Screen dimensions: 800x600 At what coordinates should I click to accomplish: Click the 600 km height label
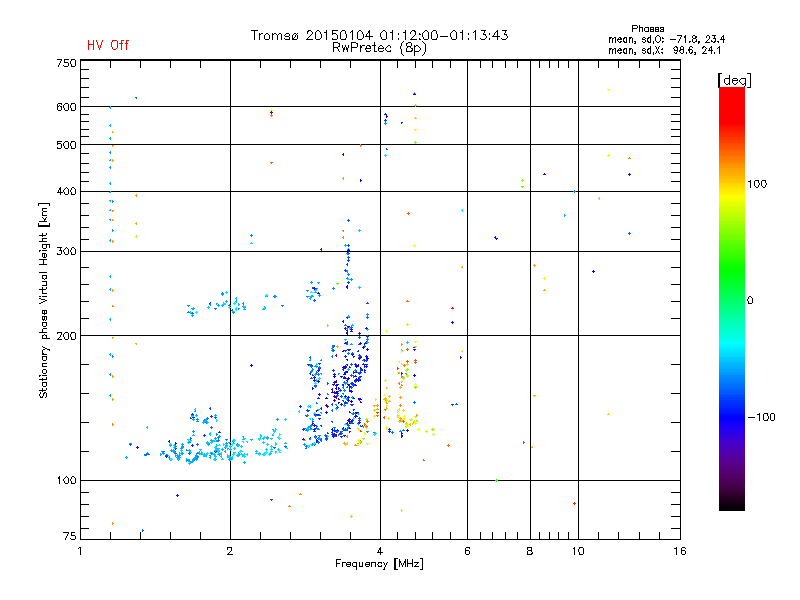click(x=66, y=107)
